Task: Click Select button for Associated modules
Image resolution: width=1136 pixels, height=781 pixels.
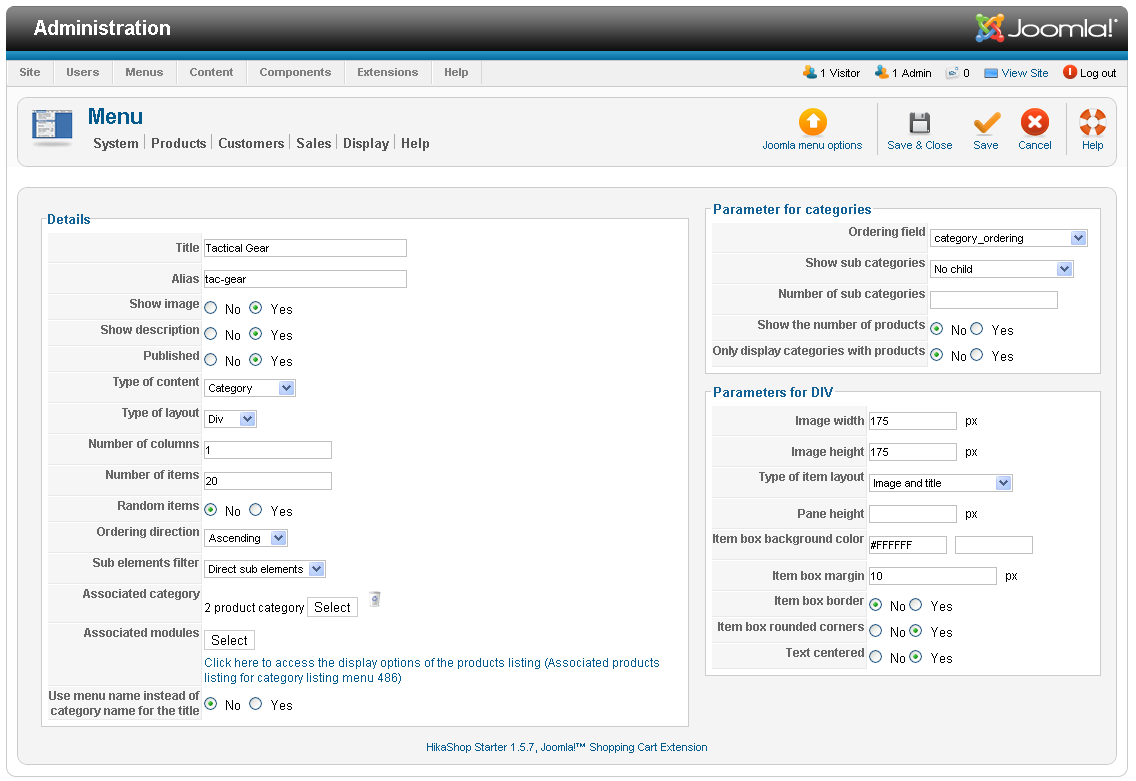Action: (229, 640)
